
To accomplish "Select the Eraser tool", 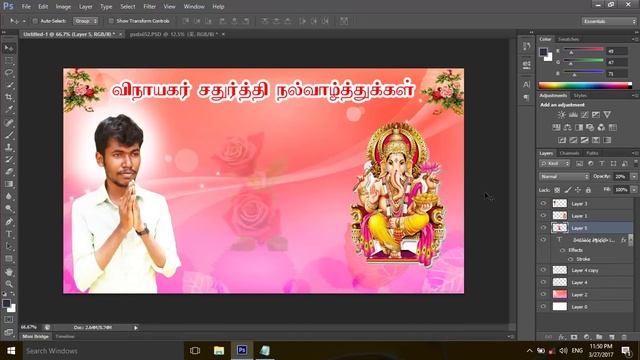I will coord(9,171).
